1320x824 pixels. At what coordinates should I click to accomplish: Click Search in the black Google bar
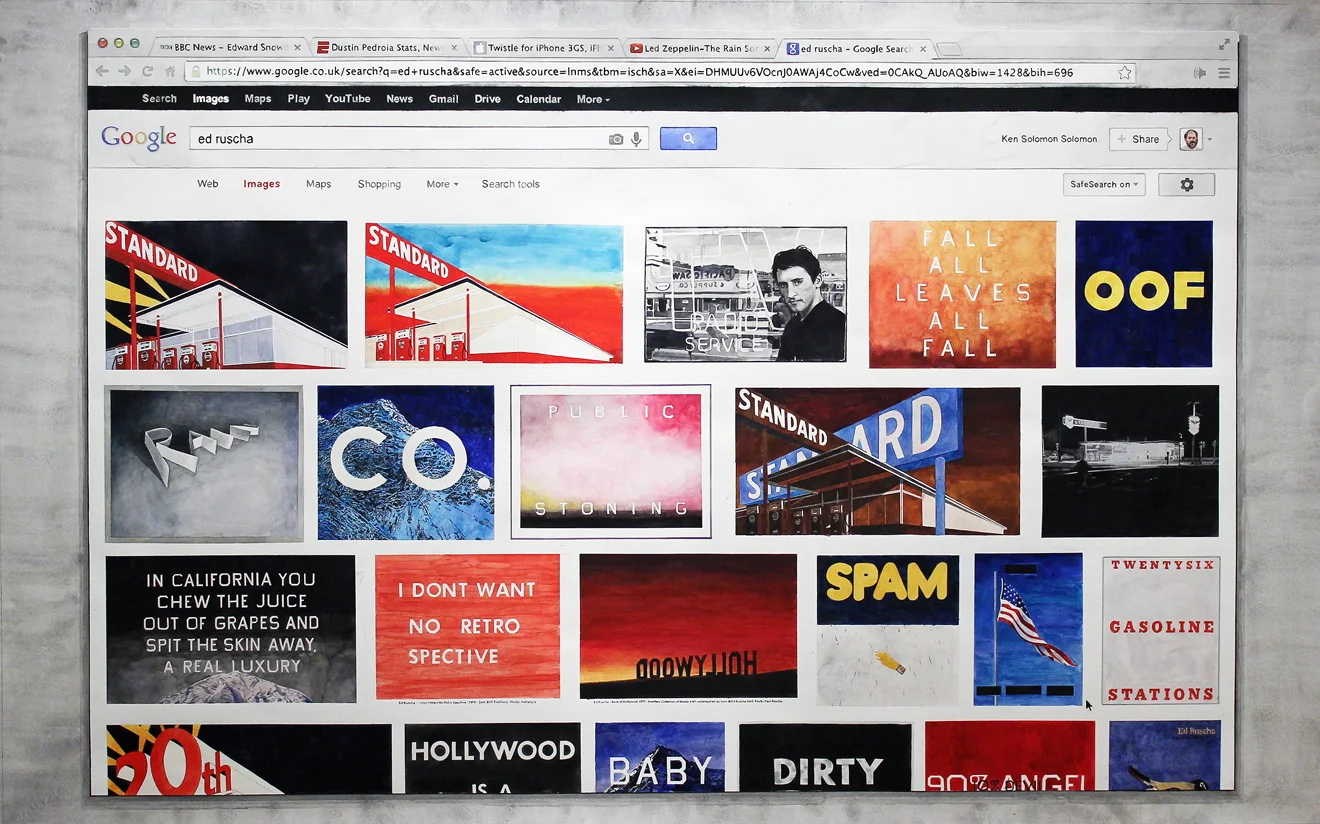point(159,99)
